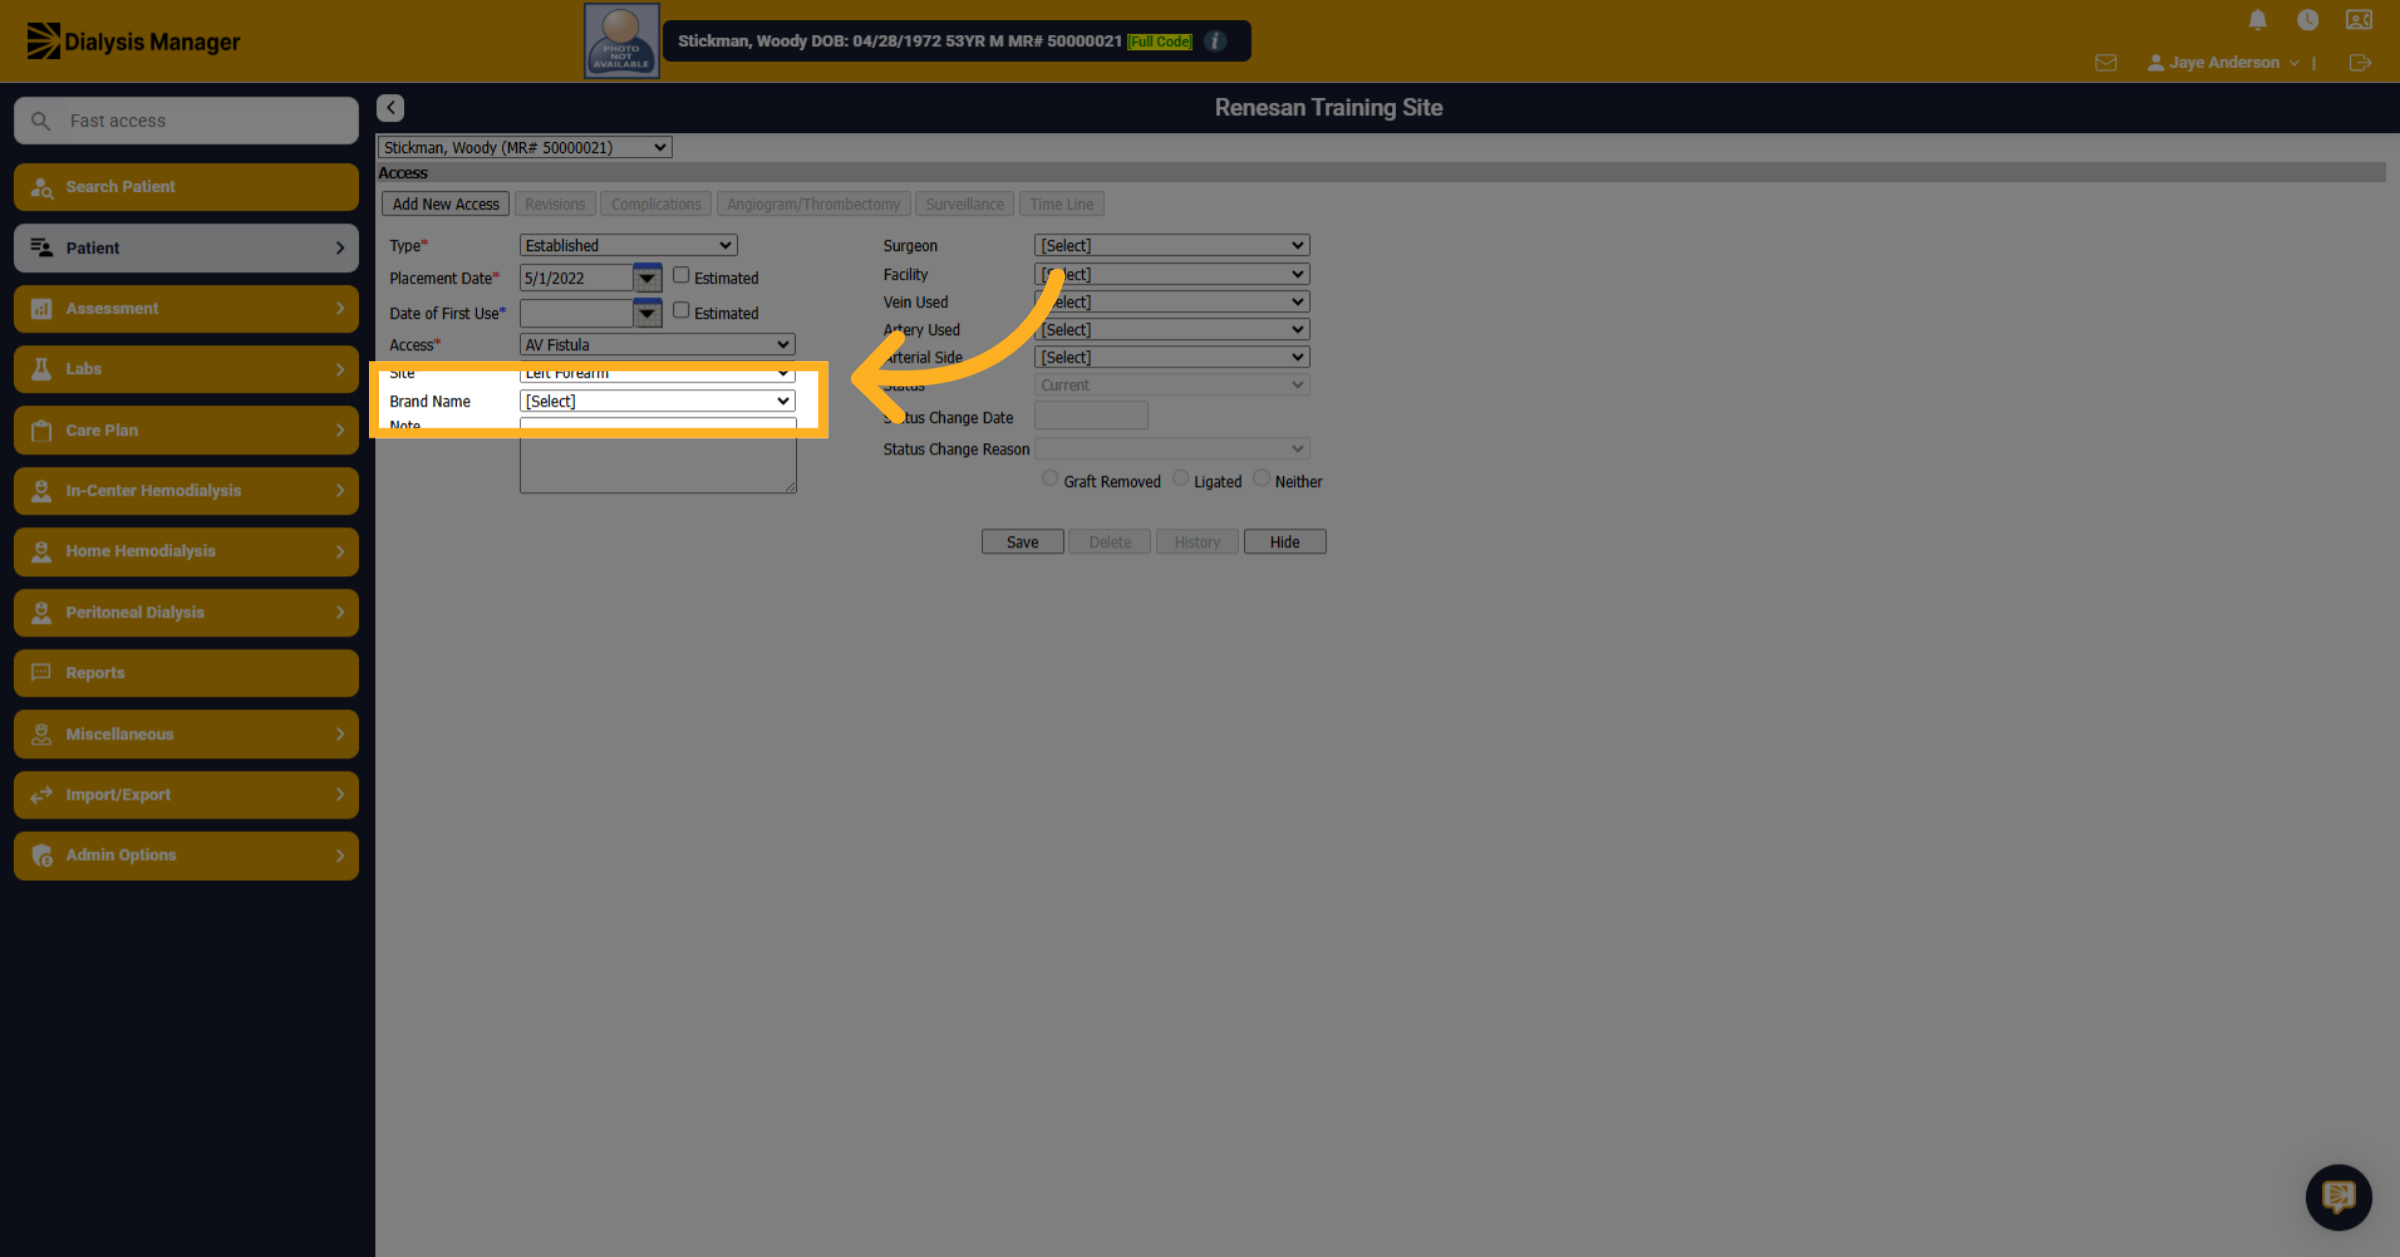The height and width of the screenshot is (1257, 2400).
Task: Switch to the Complications tab
Action: [656, 204]
